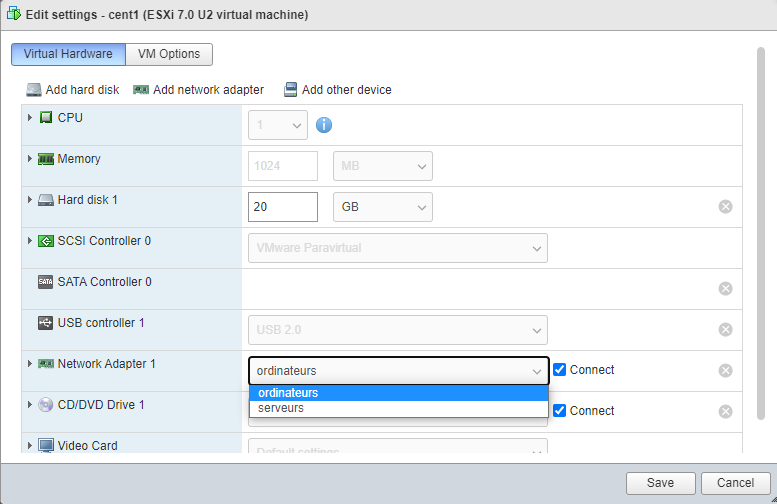Expand the Network Adapter 1 row
777x504 pixels.
(30, 364)
